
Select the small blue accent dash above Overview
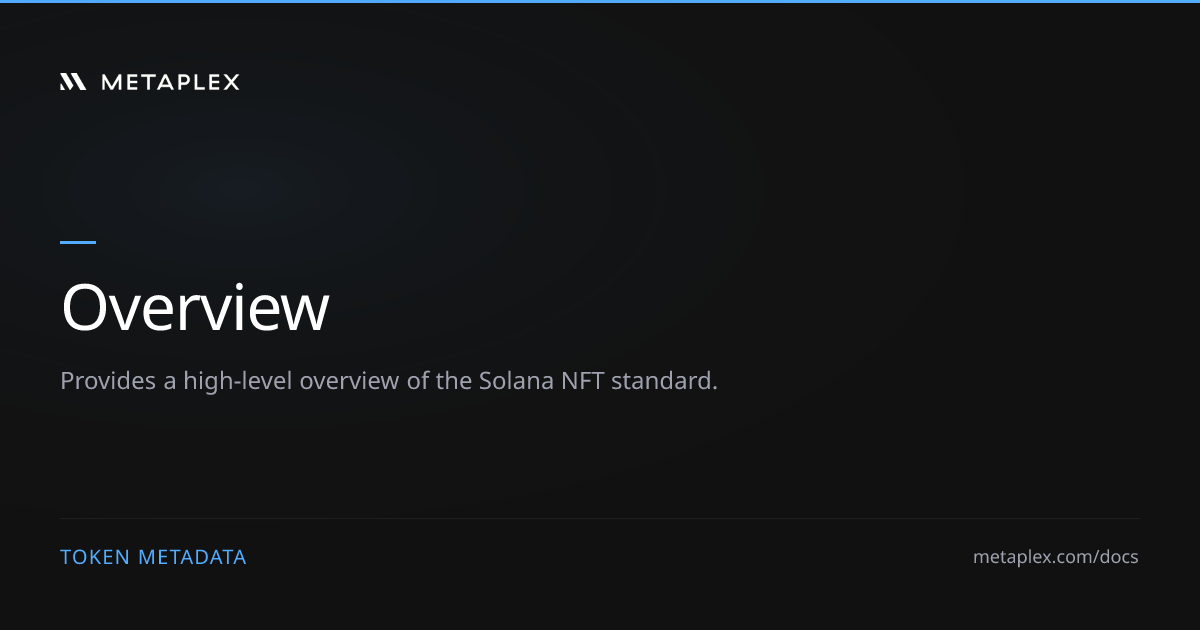coord(78,242)
